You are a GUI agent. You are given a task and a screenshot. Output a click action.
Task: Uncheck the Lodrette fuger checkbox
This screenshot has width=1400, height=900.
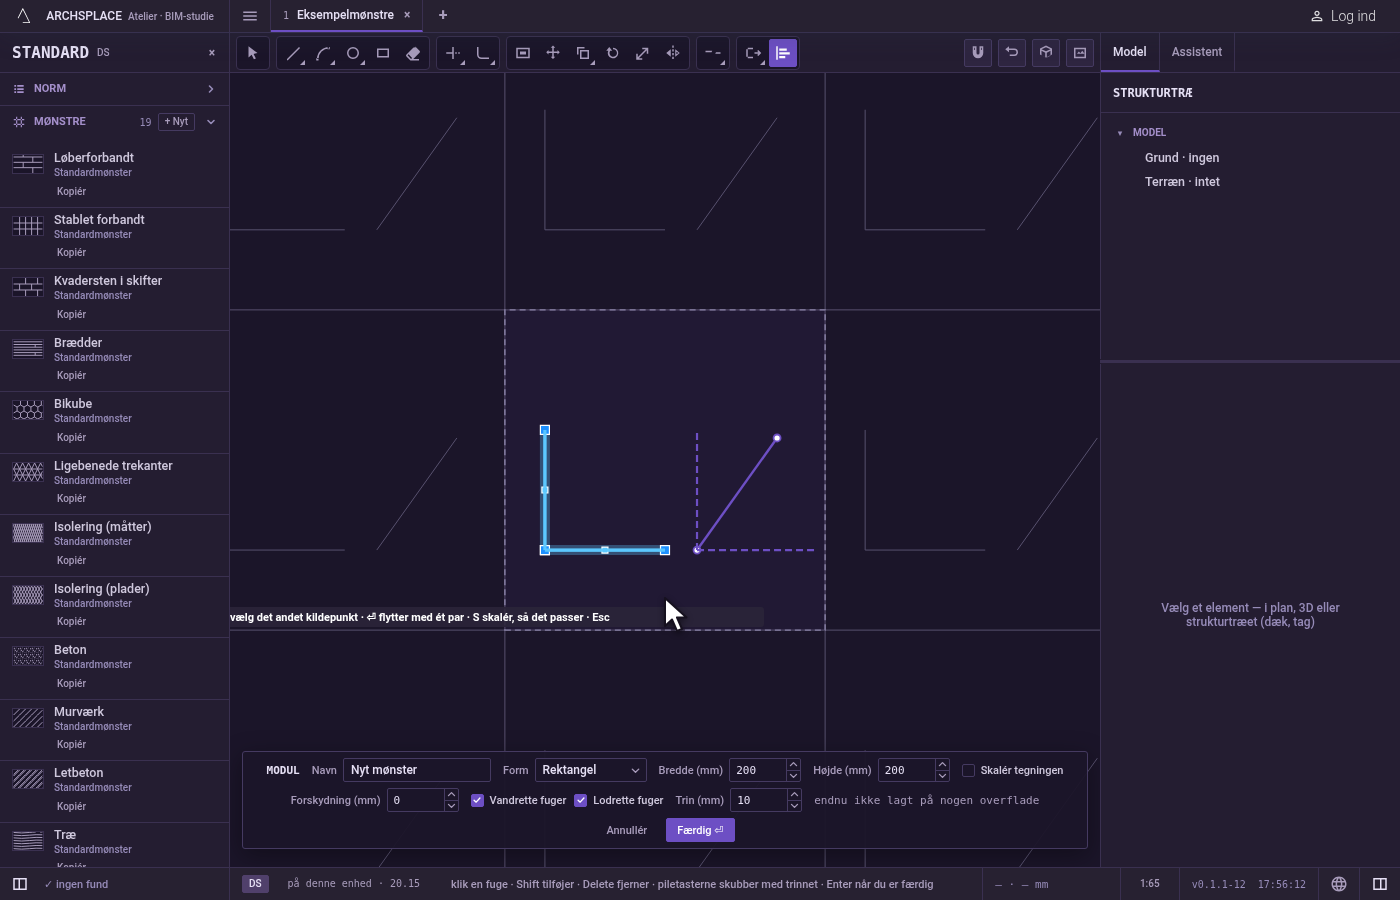[x=580, y=800]
